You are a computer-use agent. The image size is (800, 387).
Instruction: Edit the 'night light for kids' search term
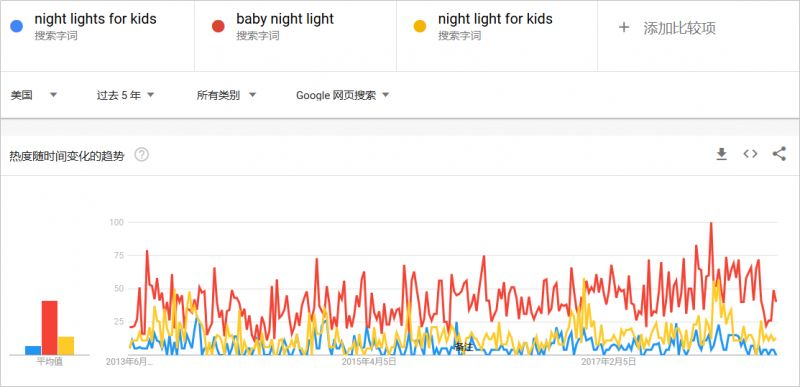[x=495, y=19]
